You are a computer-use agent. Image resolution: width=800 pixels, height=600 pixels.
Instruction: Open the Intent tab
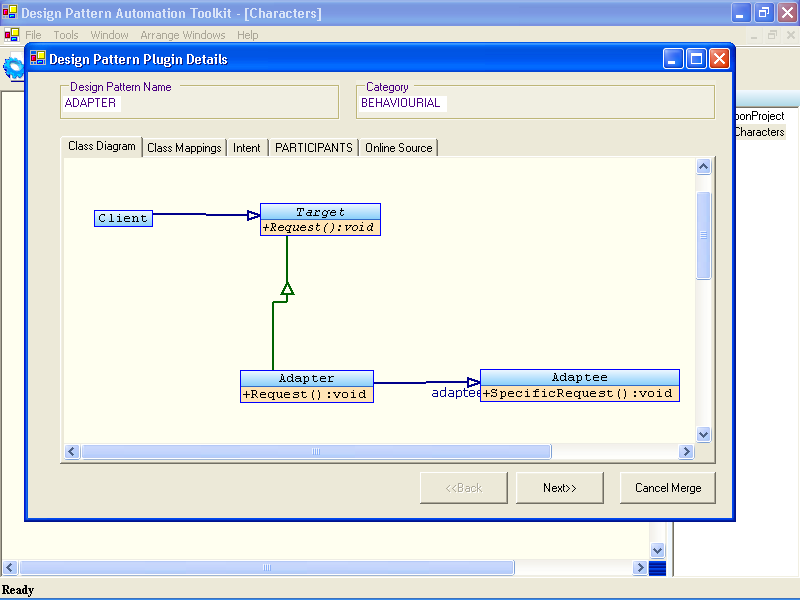click(x=247, y=148)
